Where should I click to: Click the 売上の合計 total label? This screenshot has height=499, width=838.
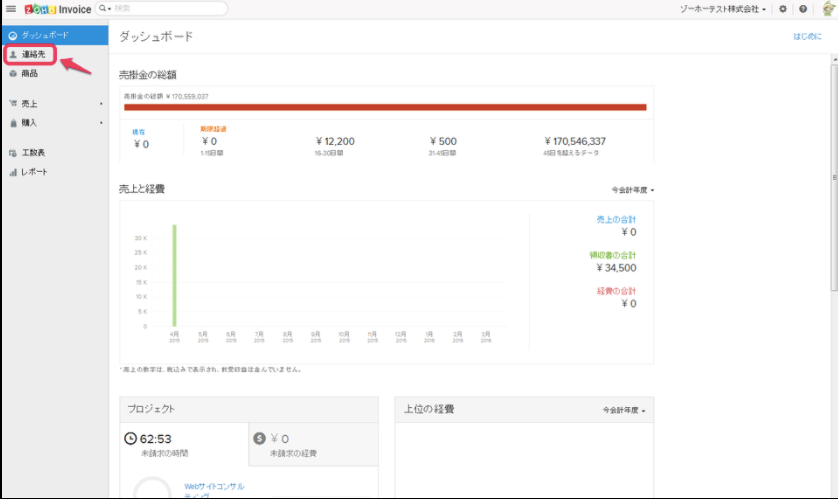click(616, 220)
